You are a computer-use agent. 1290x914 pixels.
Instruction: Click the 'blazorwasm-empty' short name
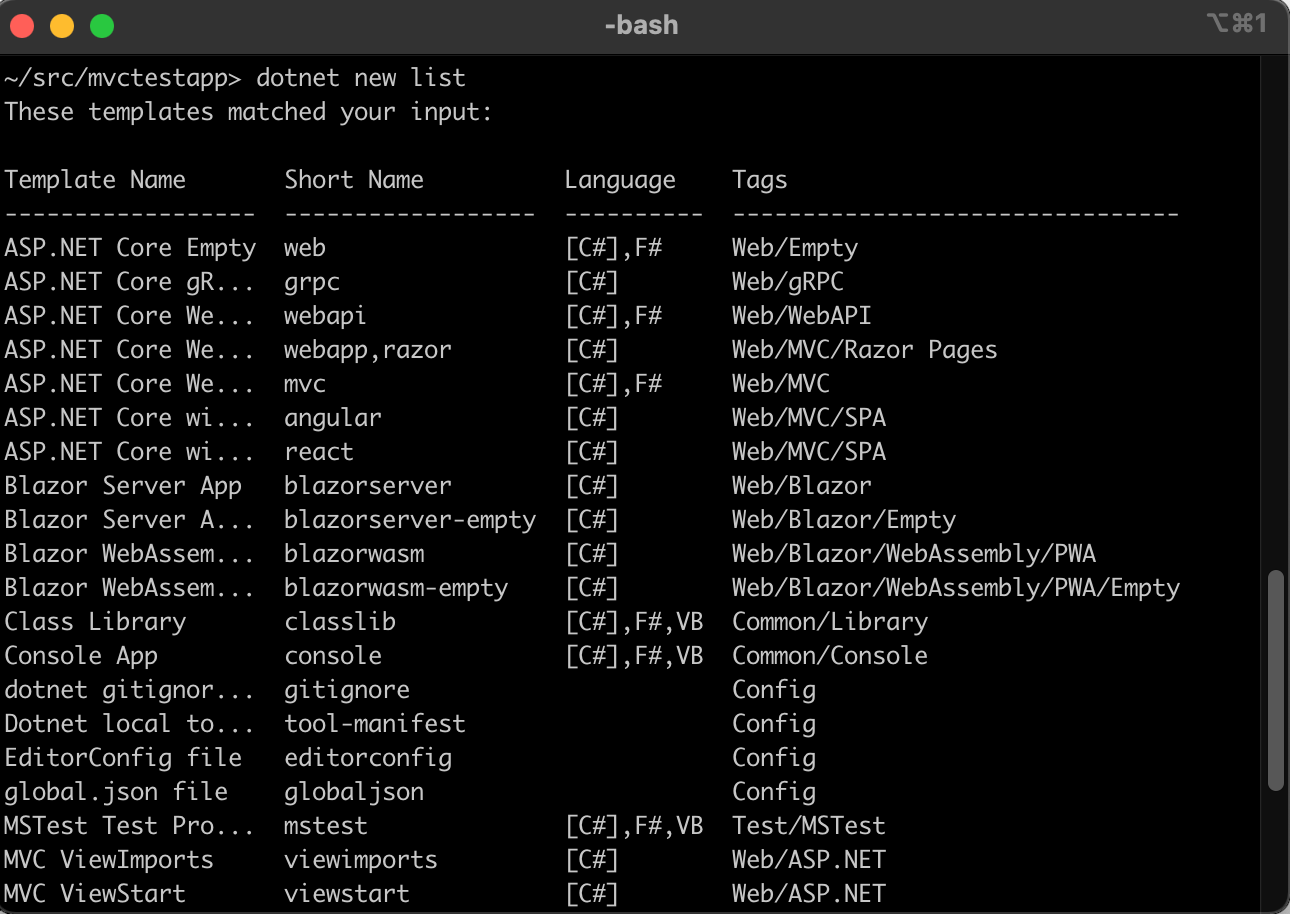pos(396,588)
